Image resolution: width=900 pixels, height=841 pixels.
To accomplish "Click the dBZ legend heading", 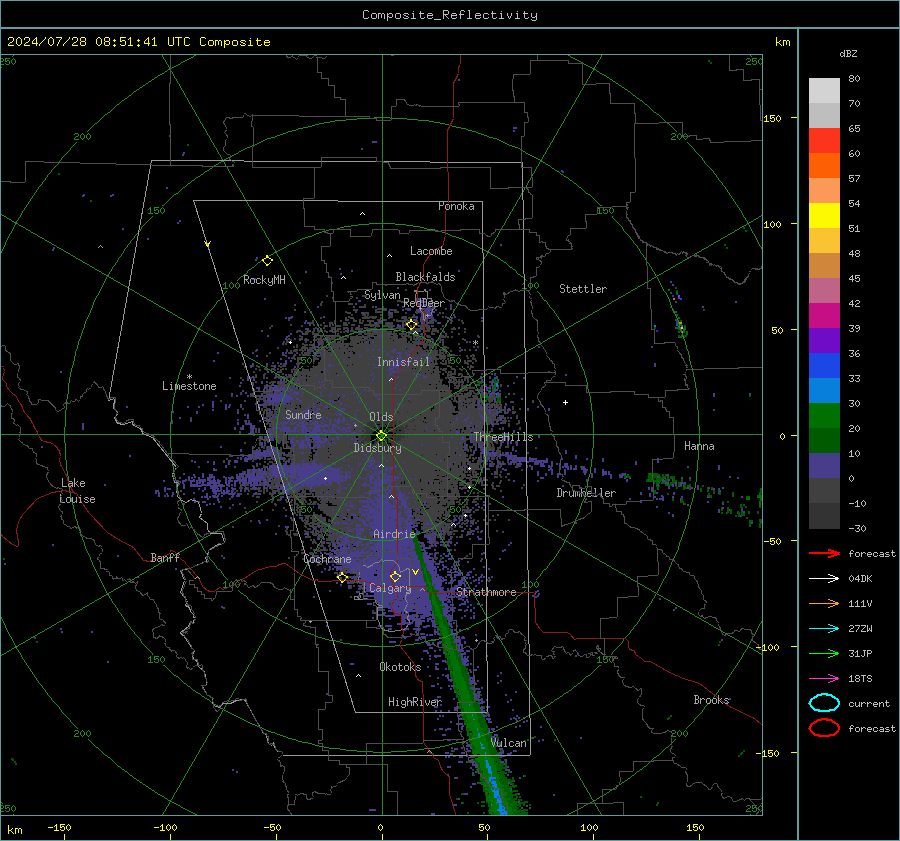I will pos(848,53).
